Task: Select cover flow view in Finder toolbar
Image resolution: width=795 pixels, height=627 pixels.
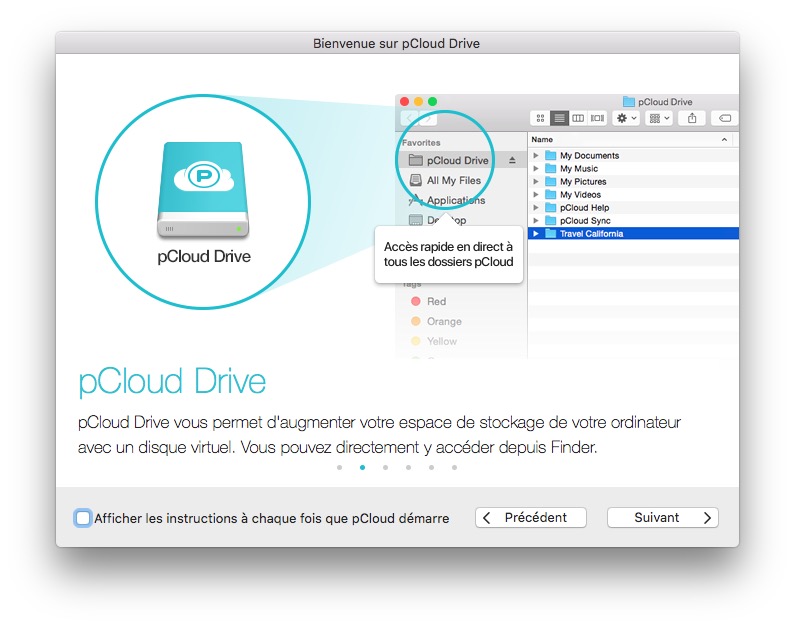Action: 597,118
